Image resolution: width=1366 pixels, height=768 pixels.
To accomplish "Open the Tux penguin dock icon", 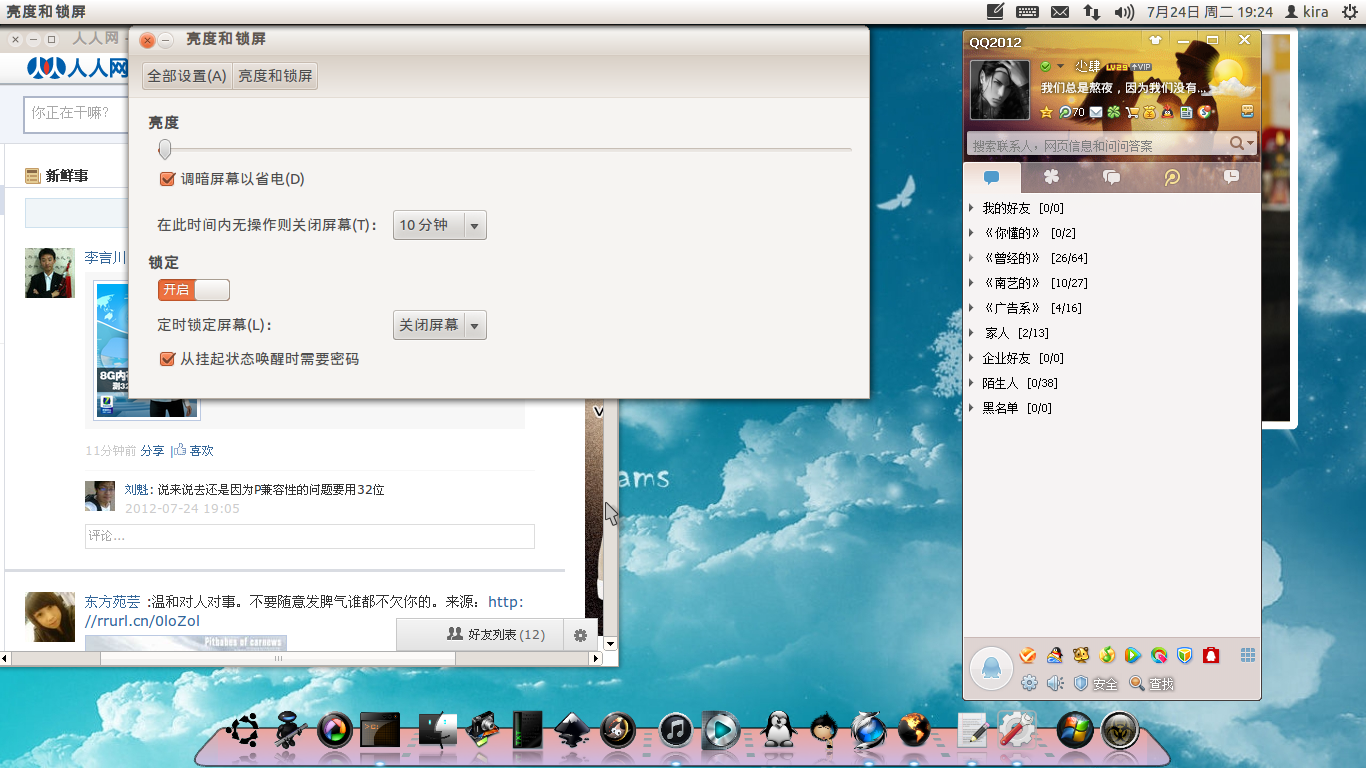I will tap(777, 730).
